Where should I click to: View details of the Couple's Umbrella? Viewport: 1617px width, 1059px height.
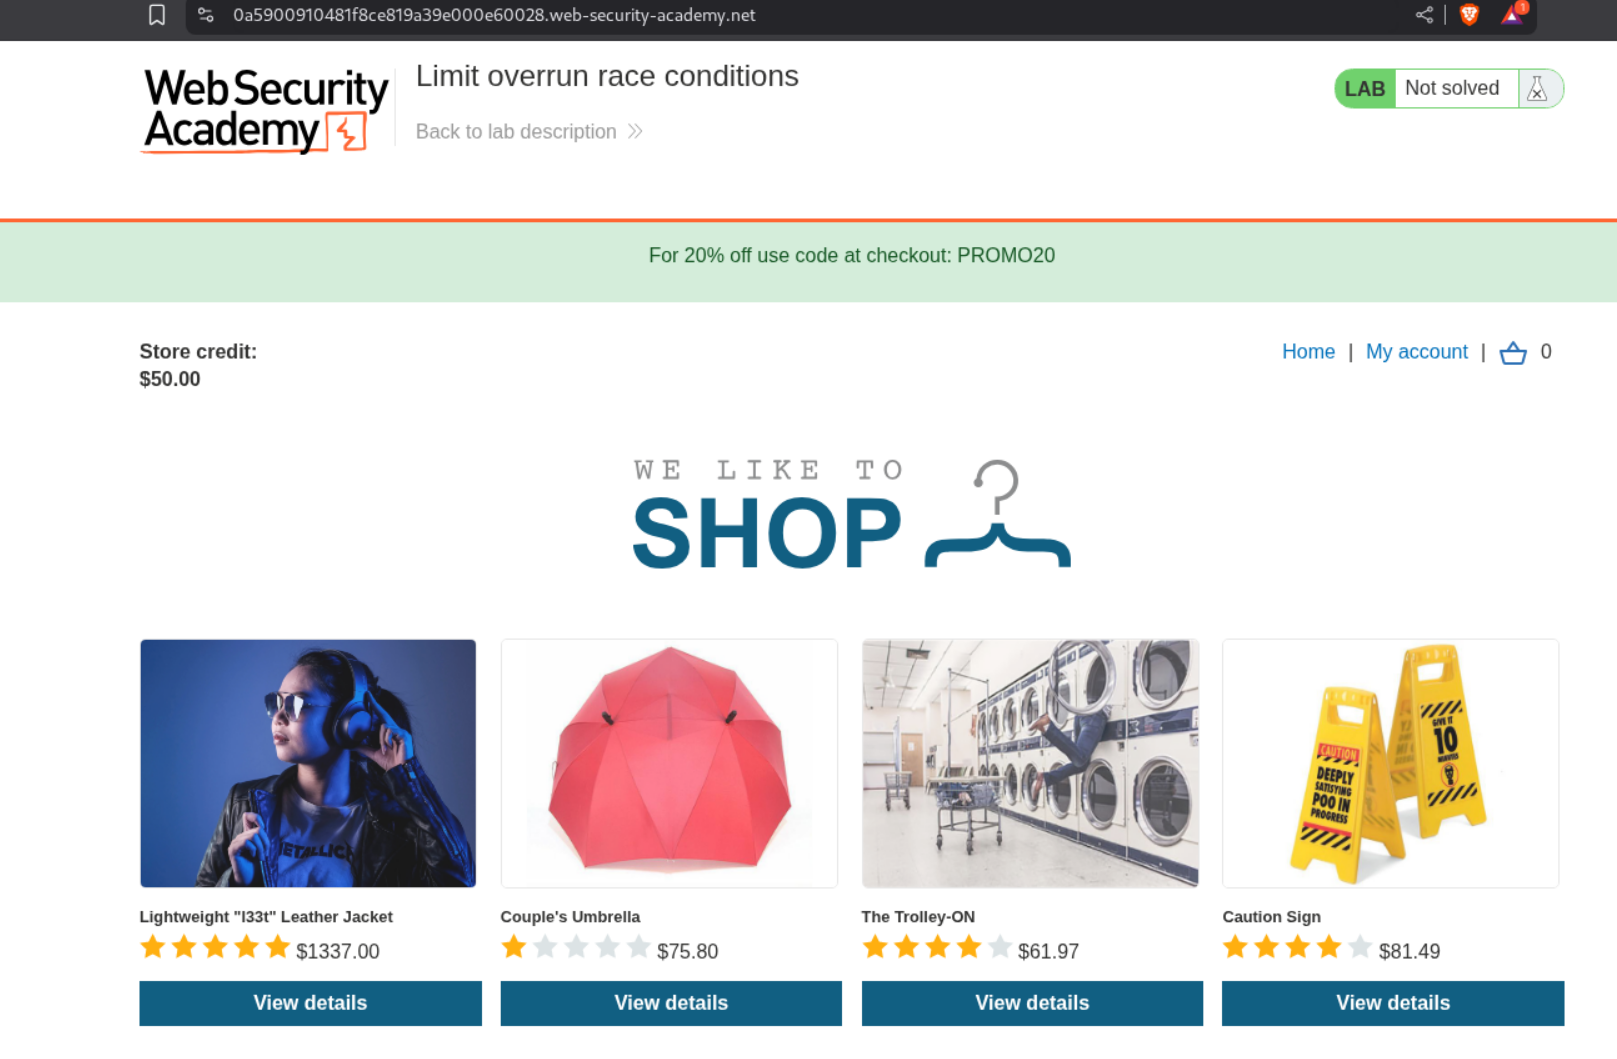(x=671, y=1003)
